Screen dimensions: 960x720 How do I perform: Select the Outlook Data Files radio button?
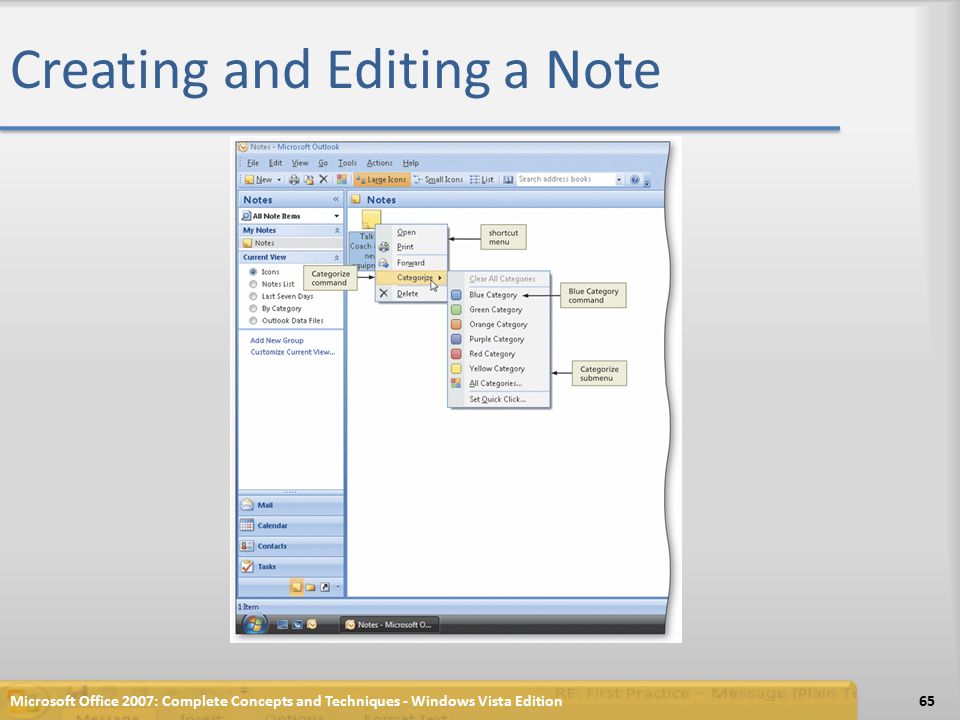253,321
